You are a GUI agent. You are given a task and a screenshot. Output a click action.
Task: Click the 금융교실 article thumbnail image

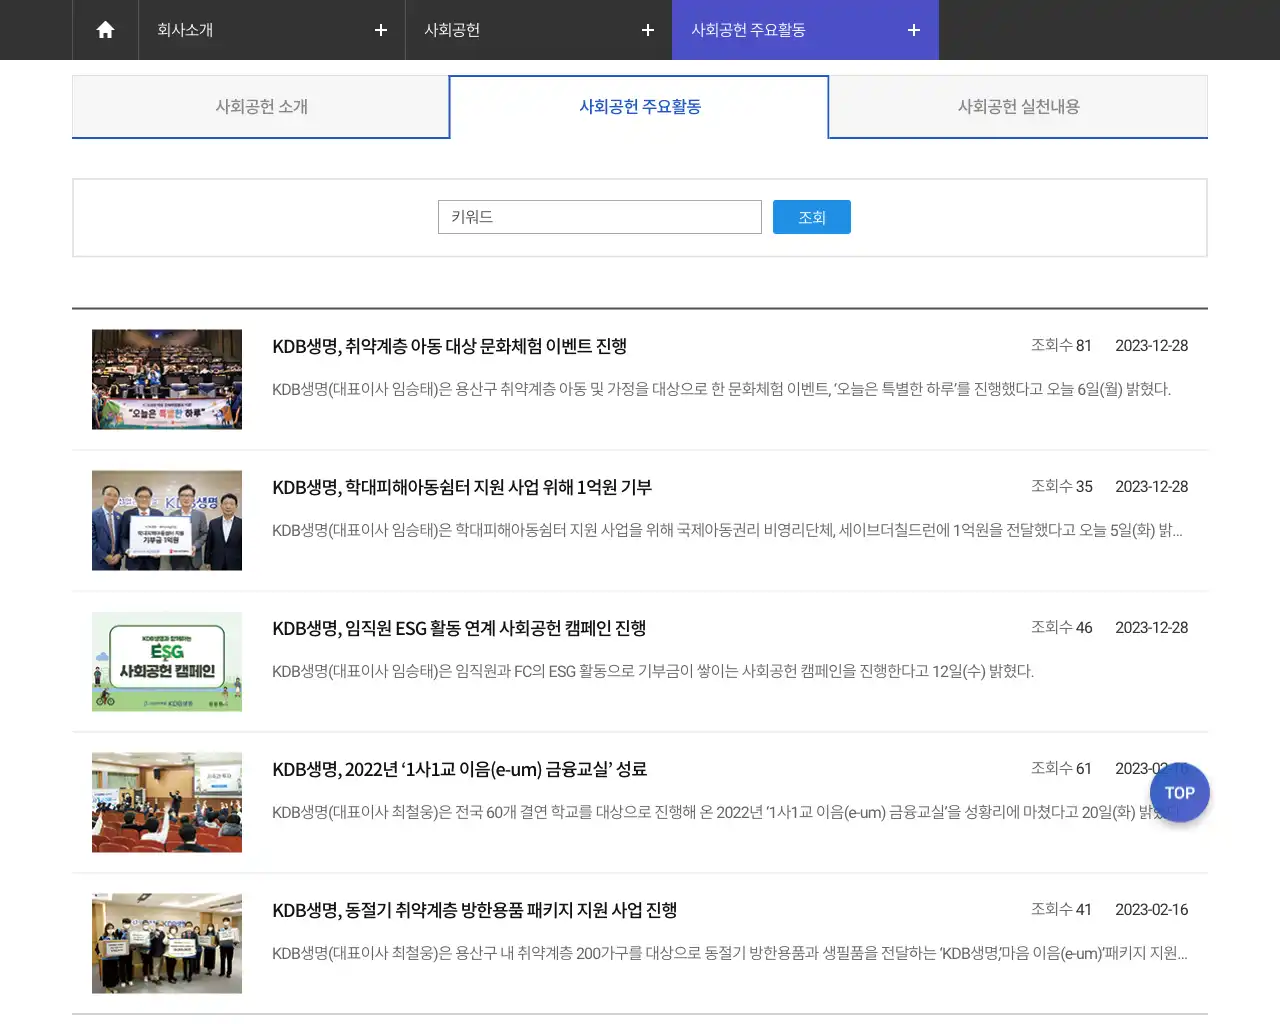(x=166, y=802)
